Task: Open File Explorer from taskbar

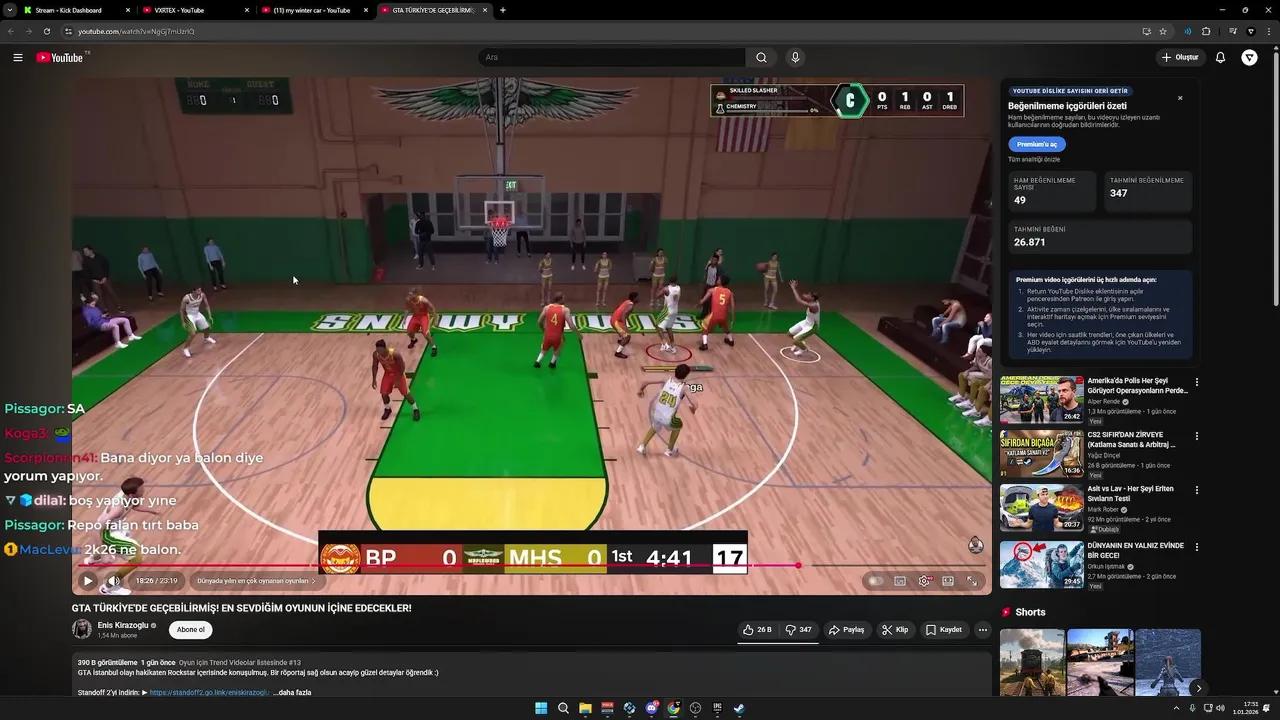Action: (x=585, y=708)
